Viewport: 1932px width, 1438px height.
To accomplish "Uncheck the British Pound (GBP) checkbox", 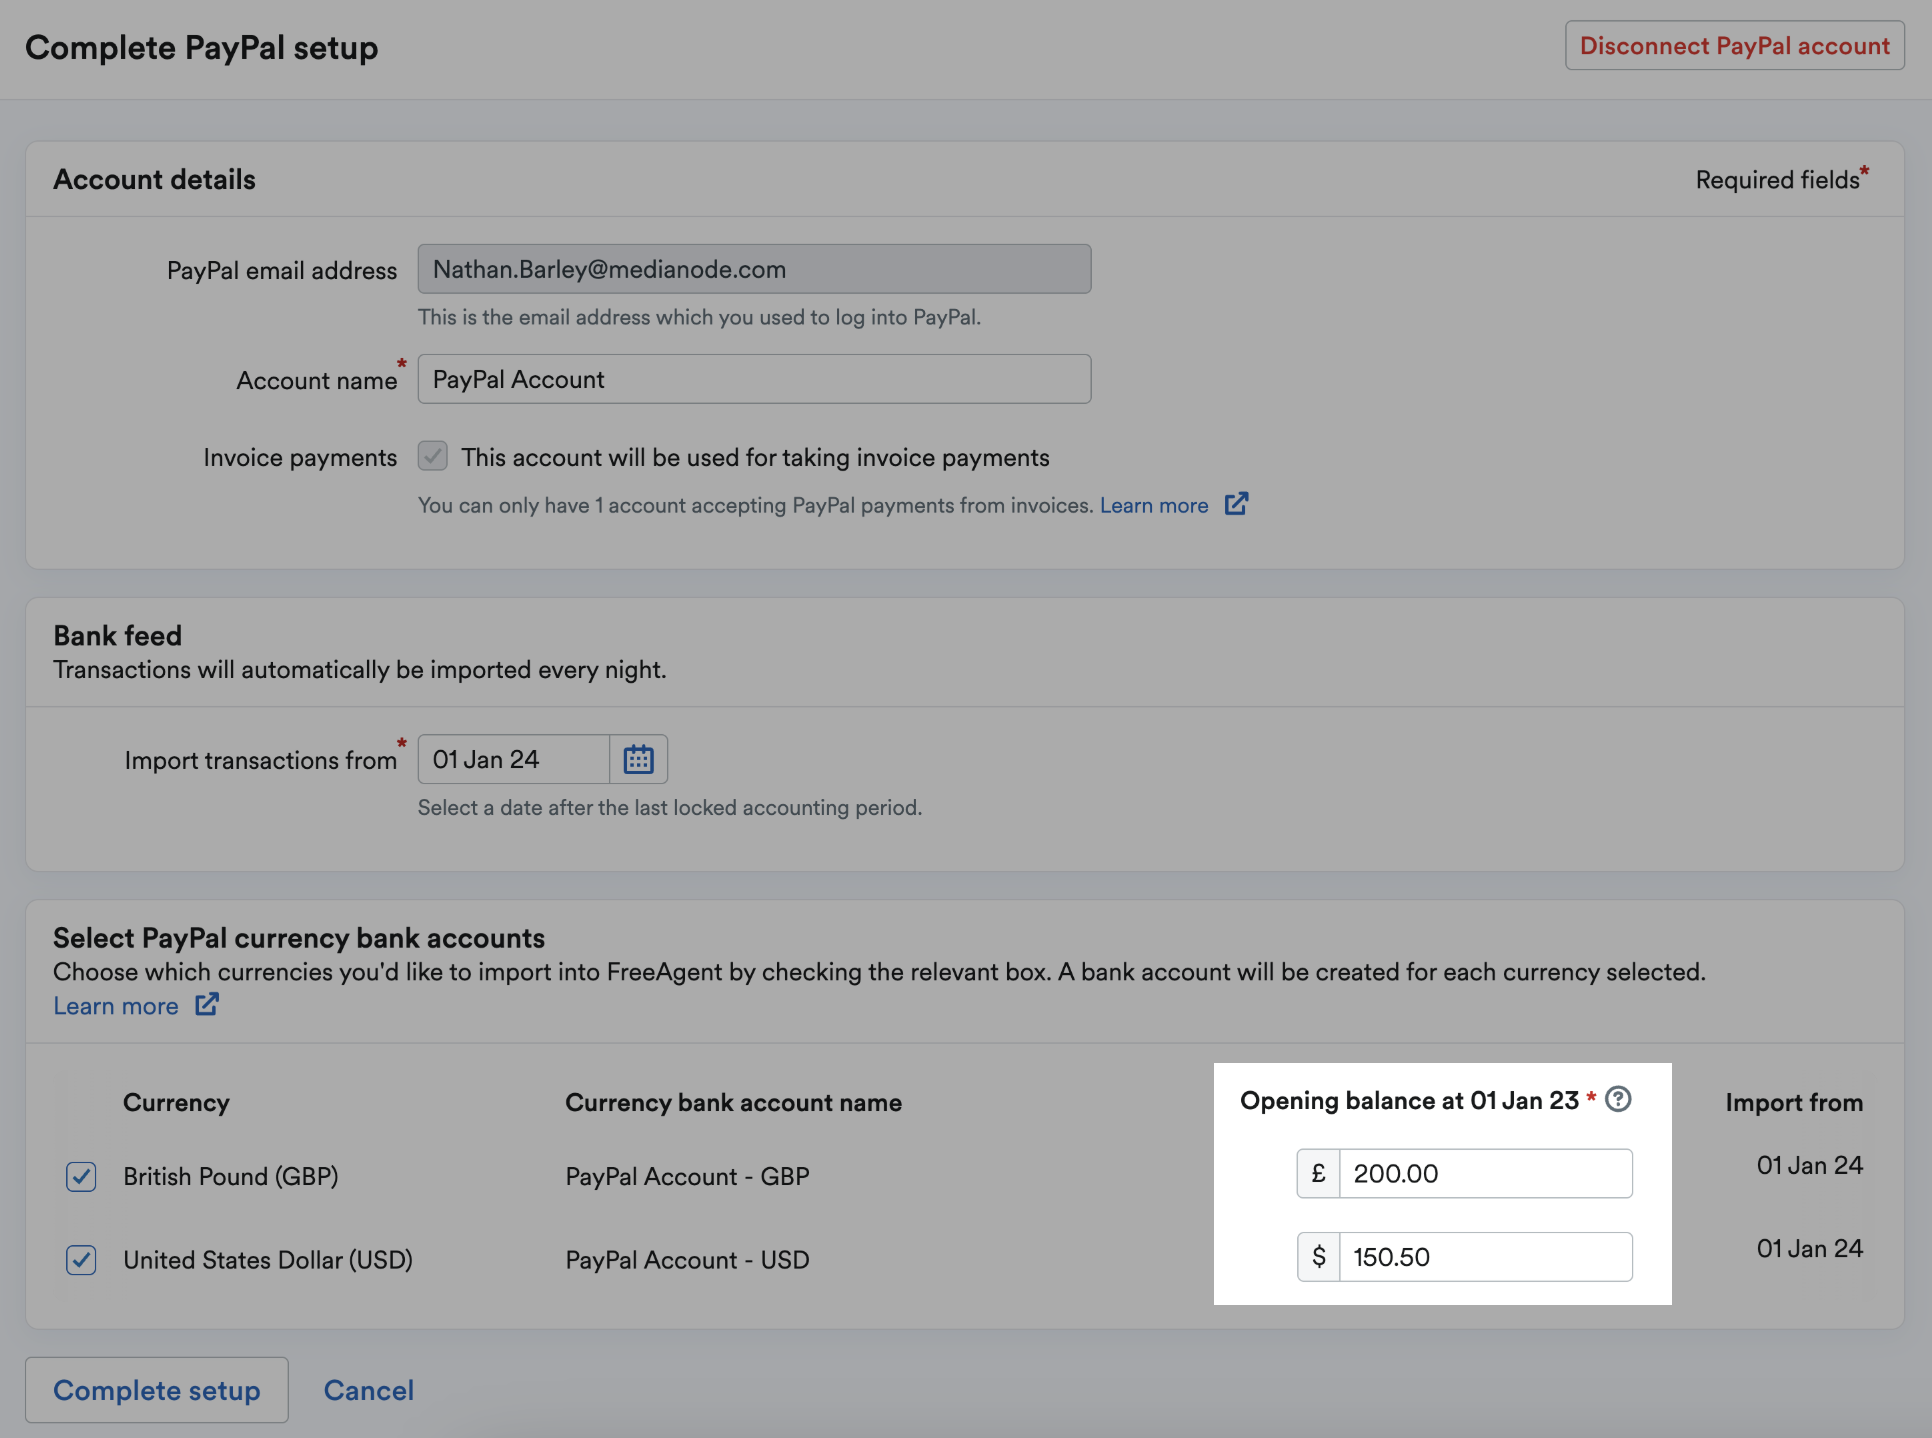I will pyautogui.click(x=81, y=1176).
